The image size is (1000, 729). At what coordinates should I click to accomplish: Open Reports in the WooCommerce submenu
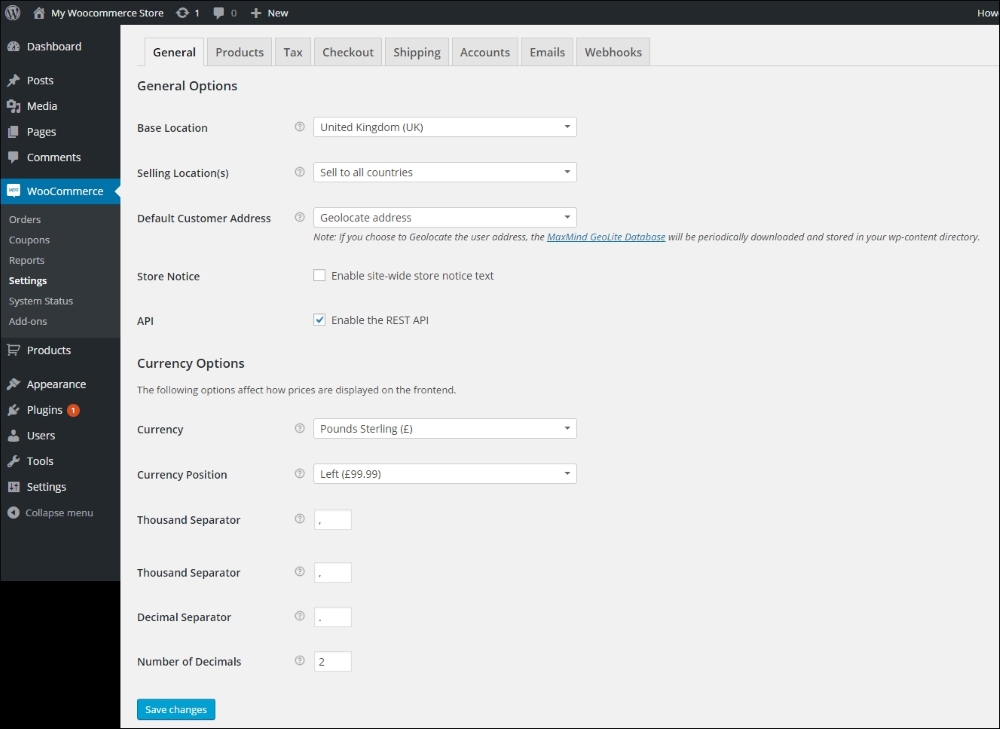coord(27,260)
